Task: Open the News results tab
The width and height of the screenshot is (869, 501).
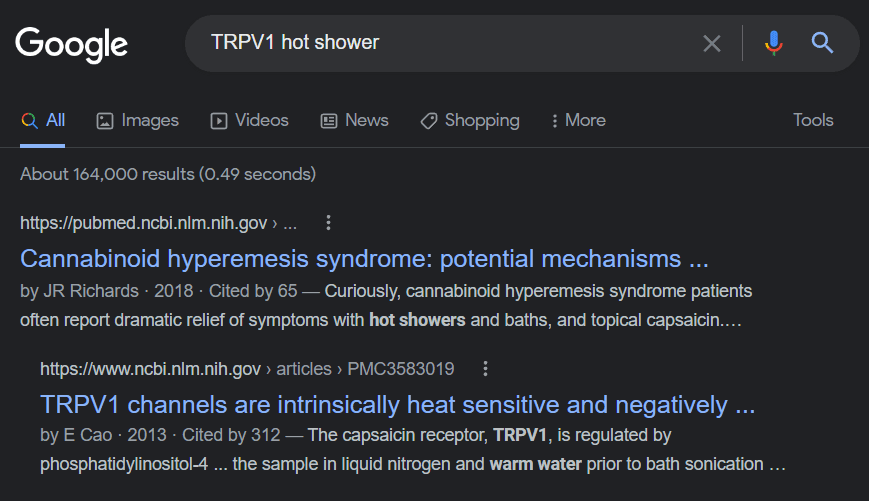Action: [355, 120]
